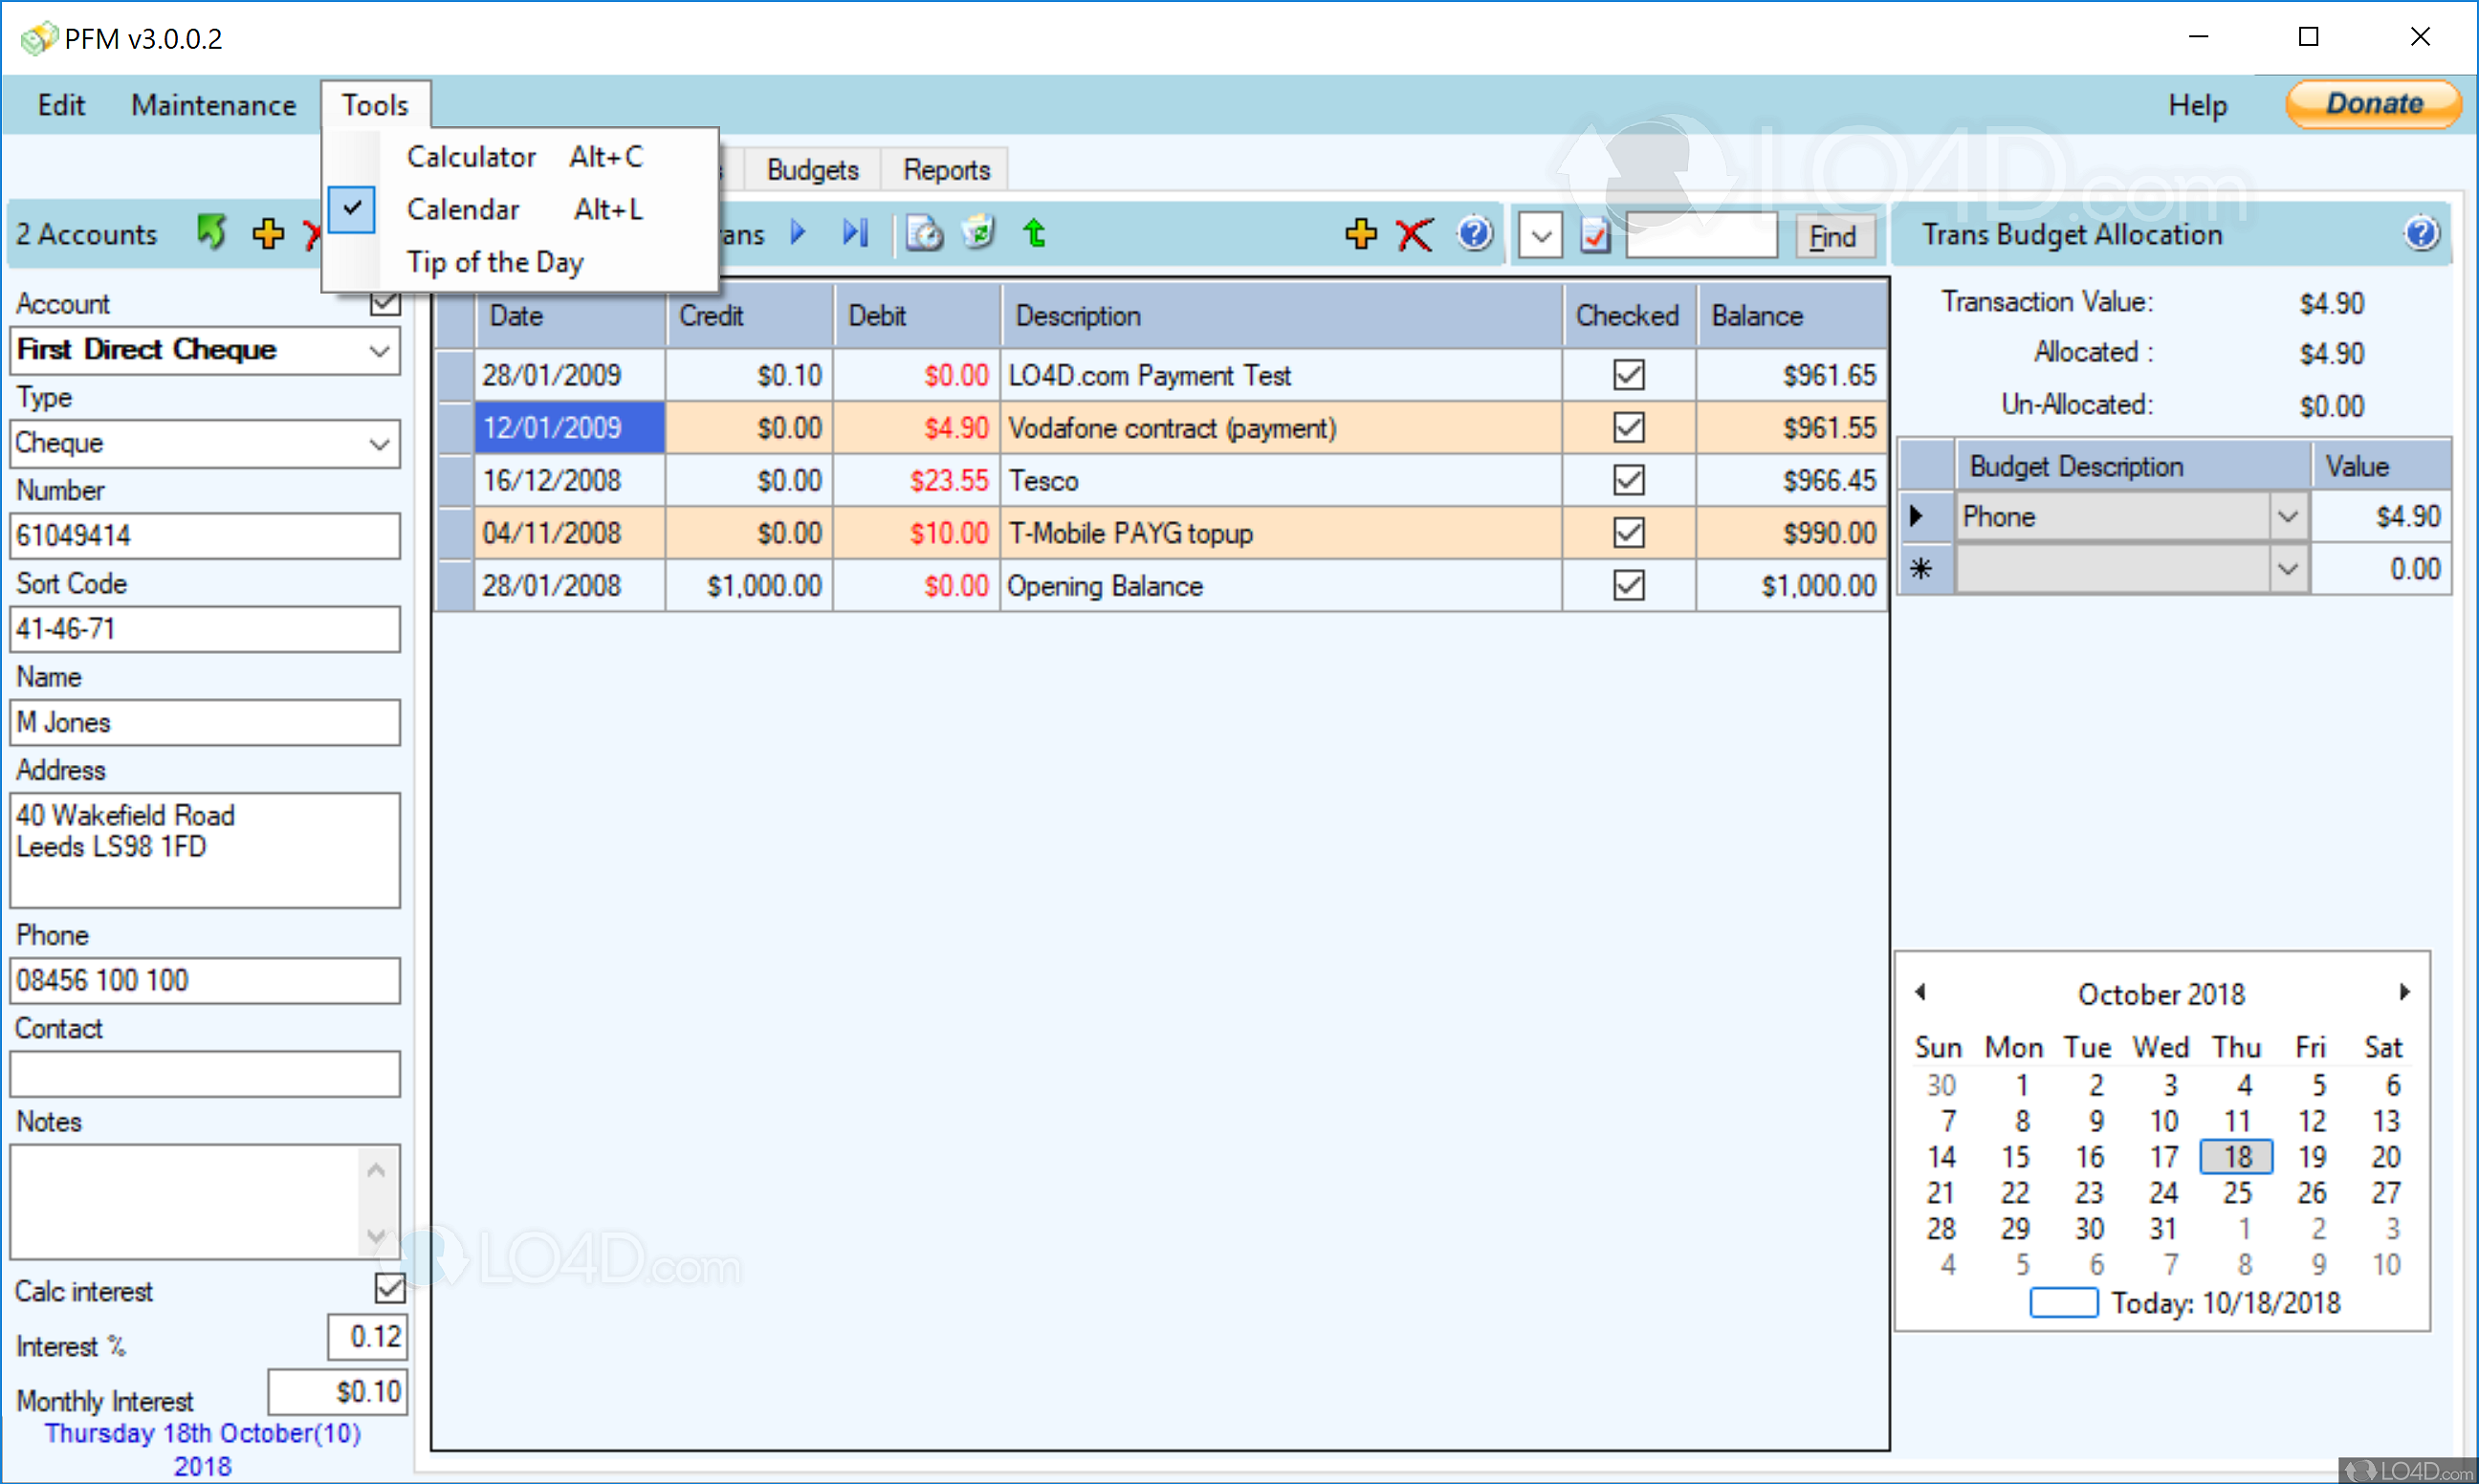
Task: Click the checked-document verify icon near the search box
Action: 1594,236
